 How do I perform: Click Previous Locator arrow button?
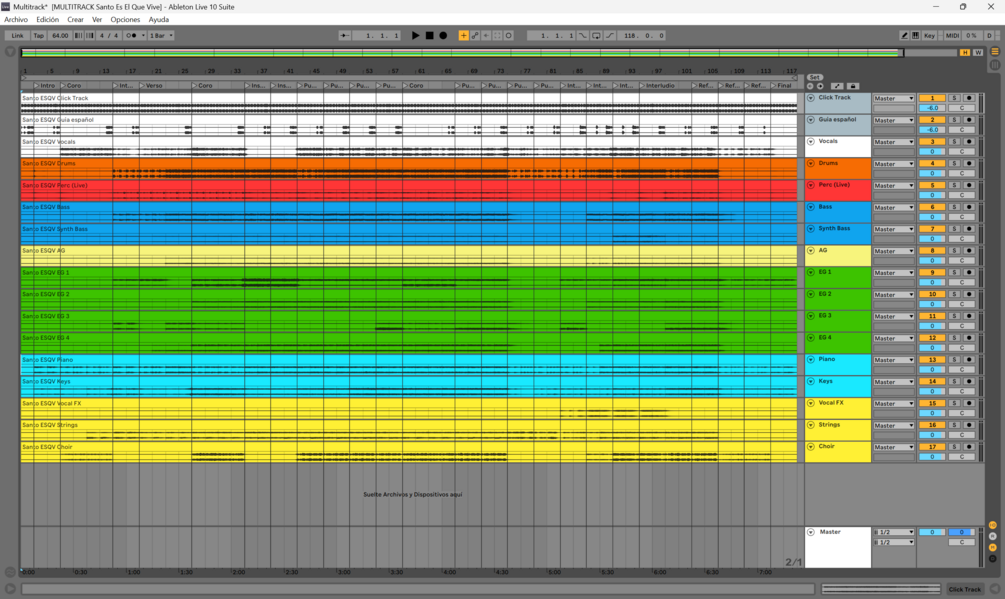[x=810, y=86]
